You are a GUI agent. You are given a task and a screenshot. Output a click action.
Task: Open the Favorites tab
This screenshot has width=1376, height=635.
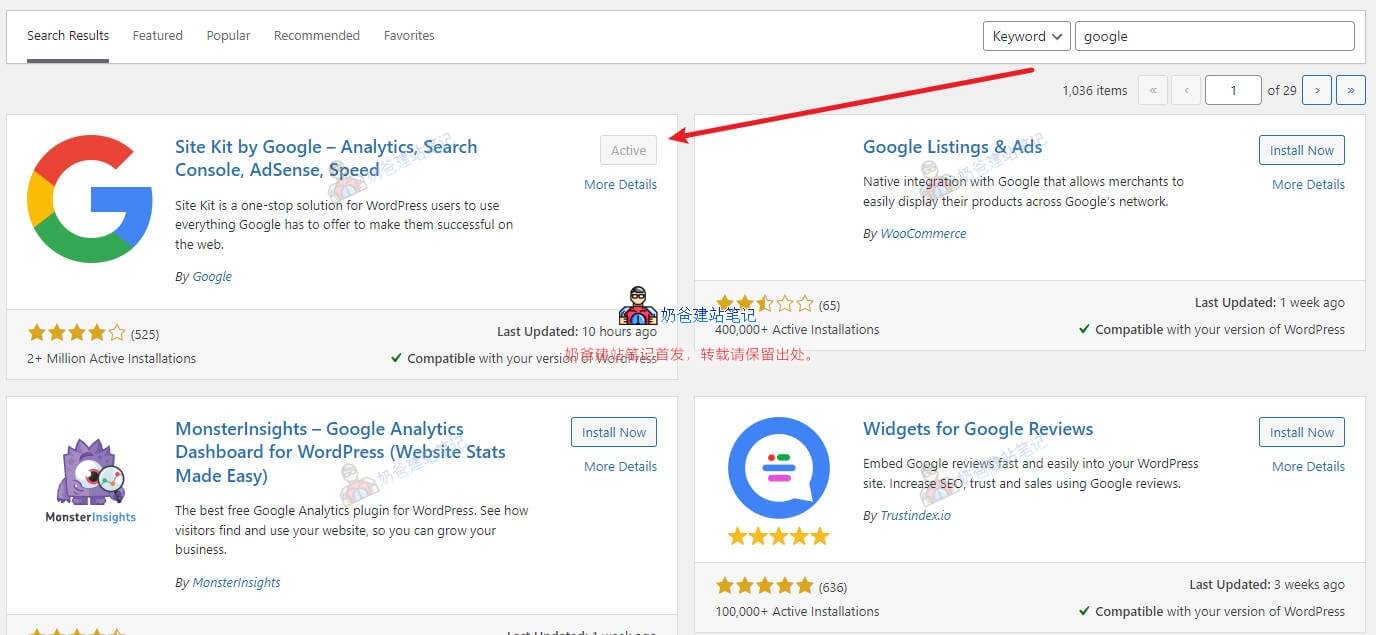[x=409, y=35]
